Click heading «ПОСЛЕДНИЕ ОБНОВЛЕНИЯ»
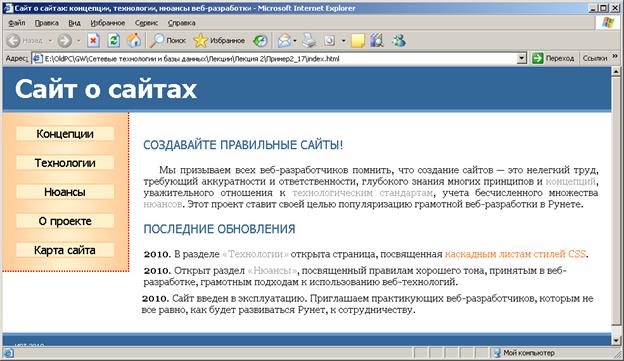Viewport: 624px width, 361px height. click(219, 229)
